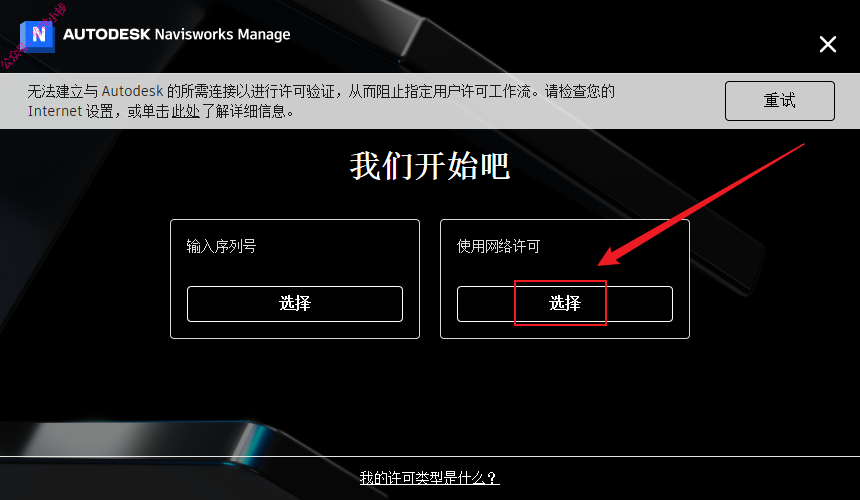
Task: Open 我的许可类型是什么？ help link
Action: coord(429,478)
